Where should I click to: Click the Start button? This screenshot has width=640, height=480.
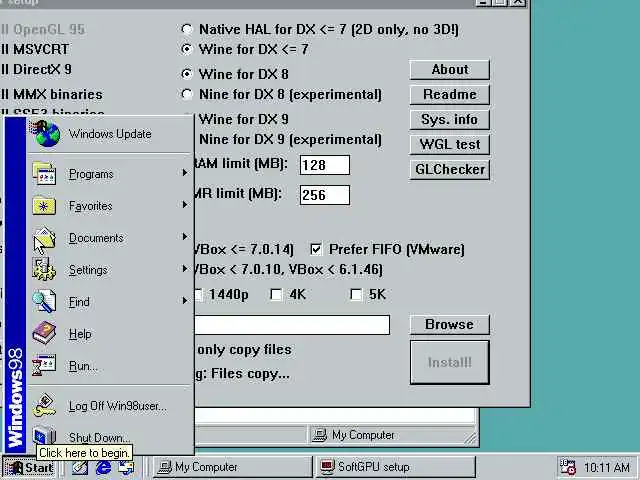click(30, 467)
